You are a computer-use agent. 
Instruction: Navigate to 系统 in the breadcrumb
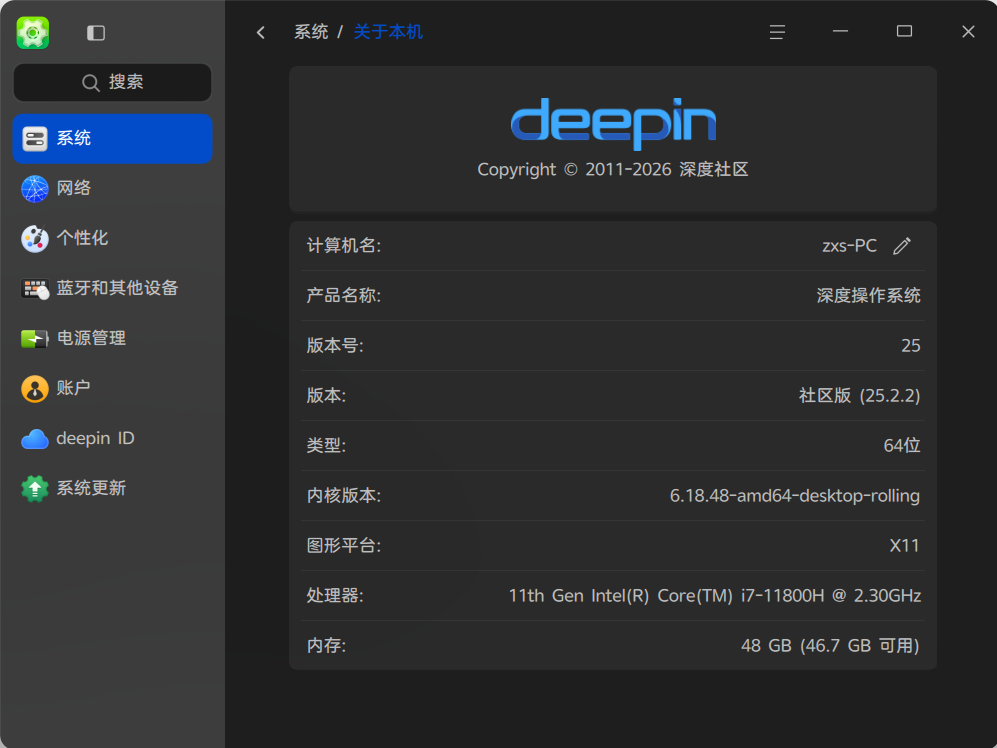coord(311,32)
